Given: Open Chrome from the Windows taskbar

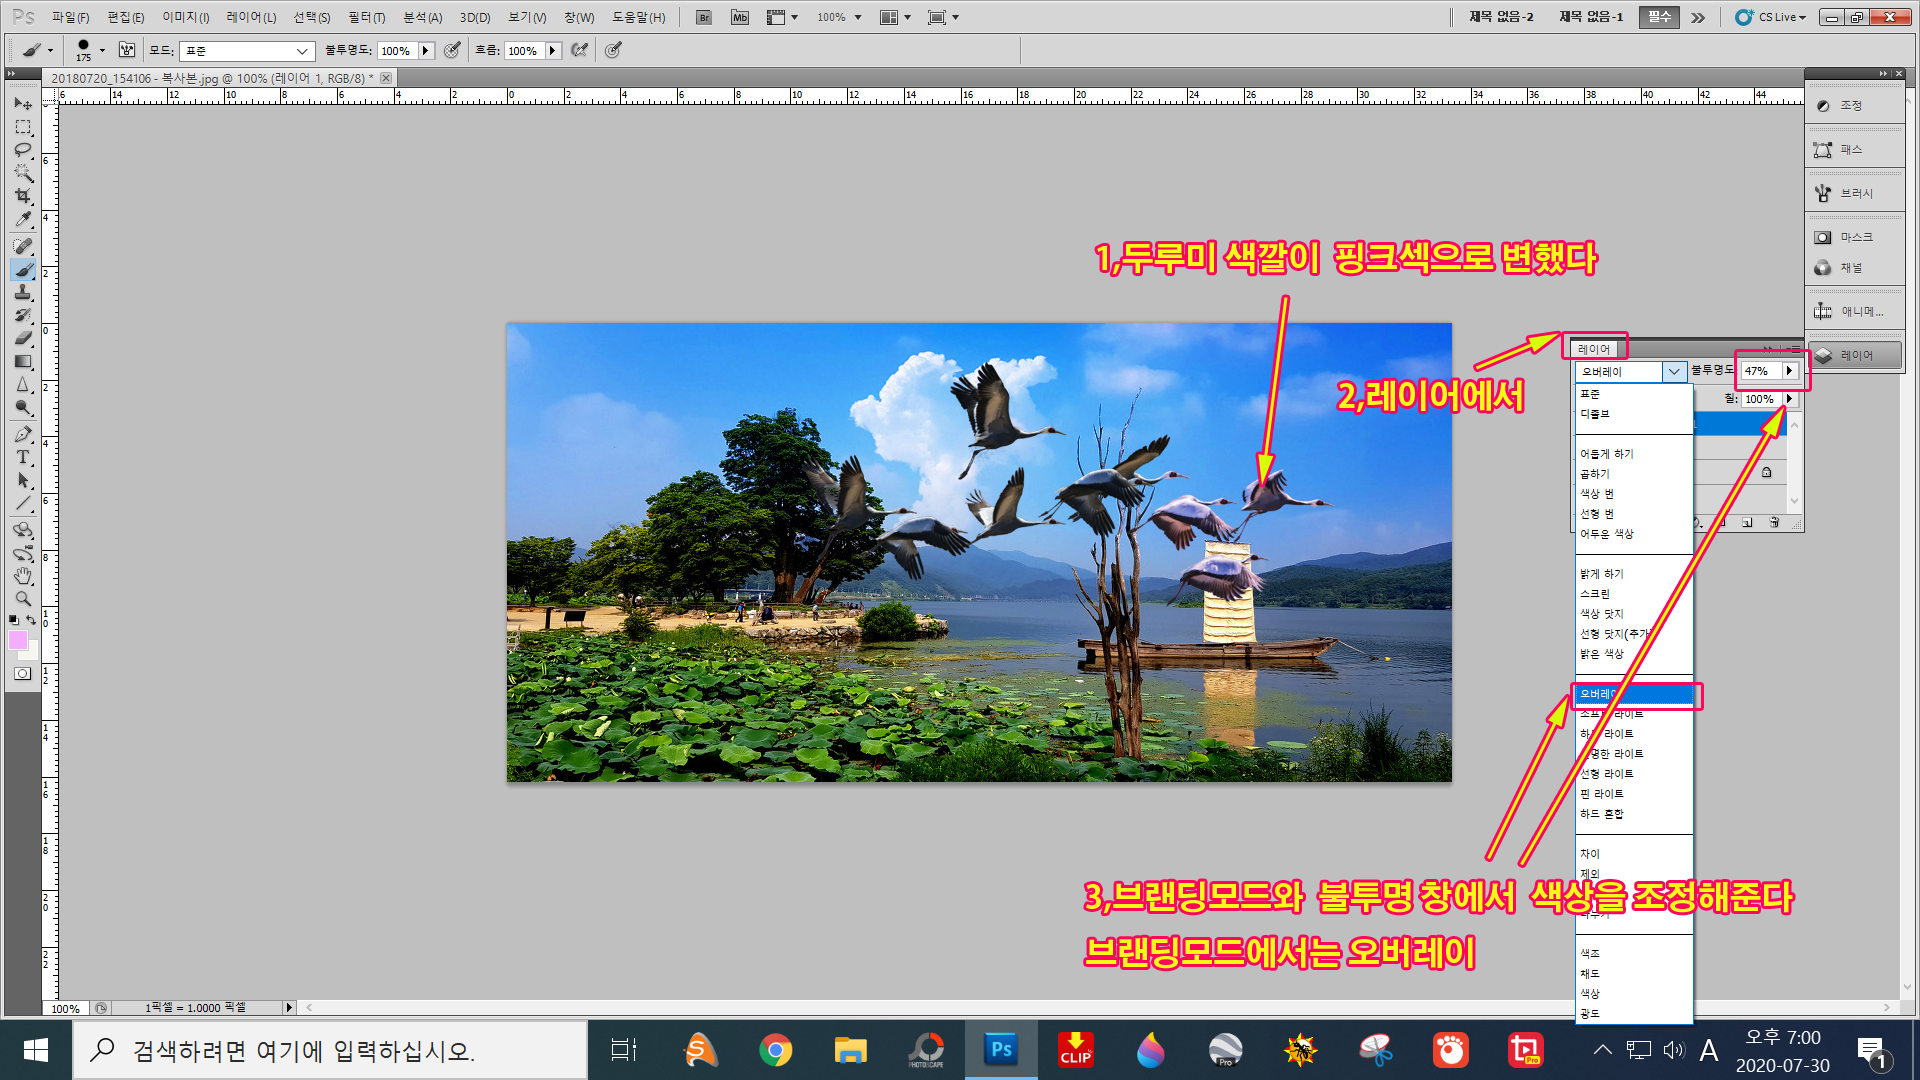Looking at the screenshot, I should 775,1050.
